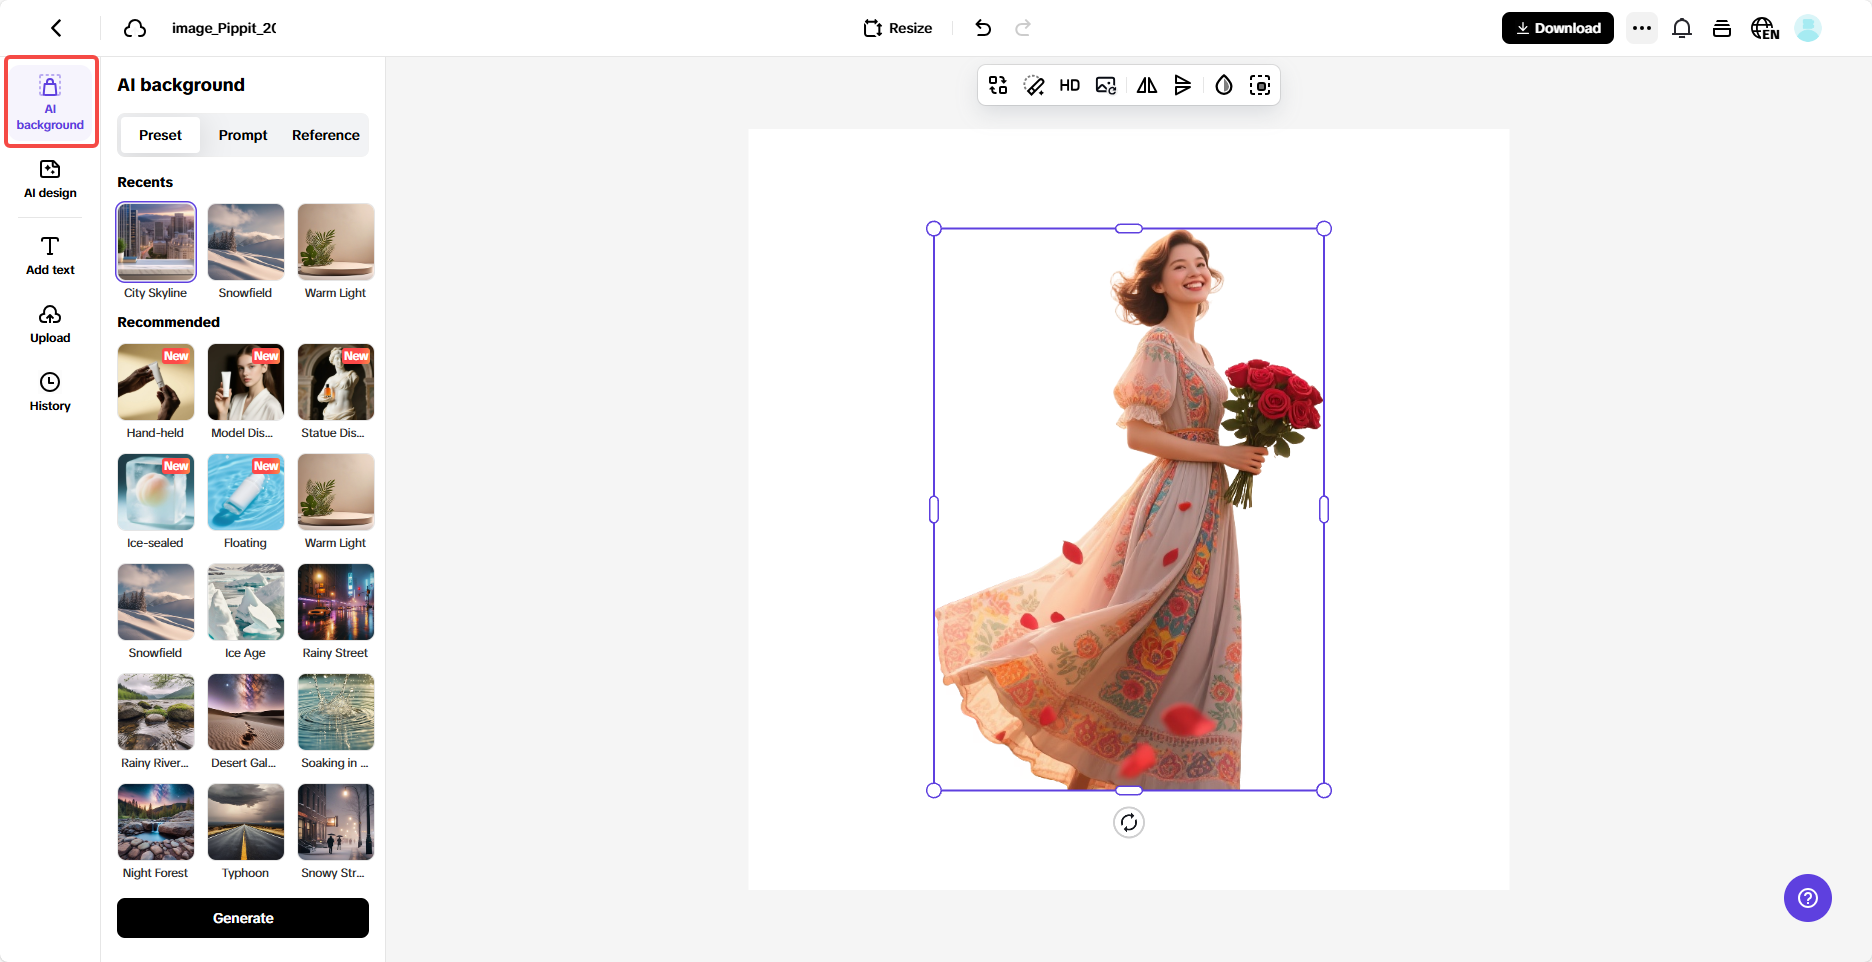
Task: Choose the Add text tool
Action: 50,254
